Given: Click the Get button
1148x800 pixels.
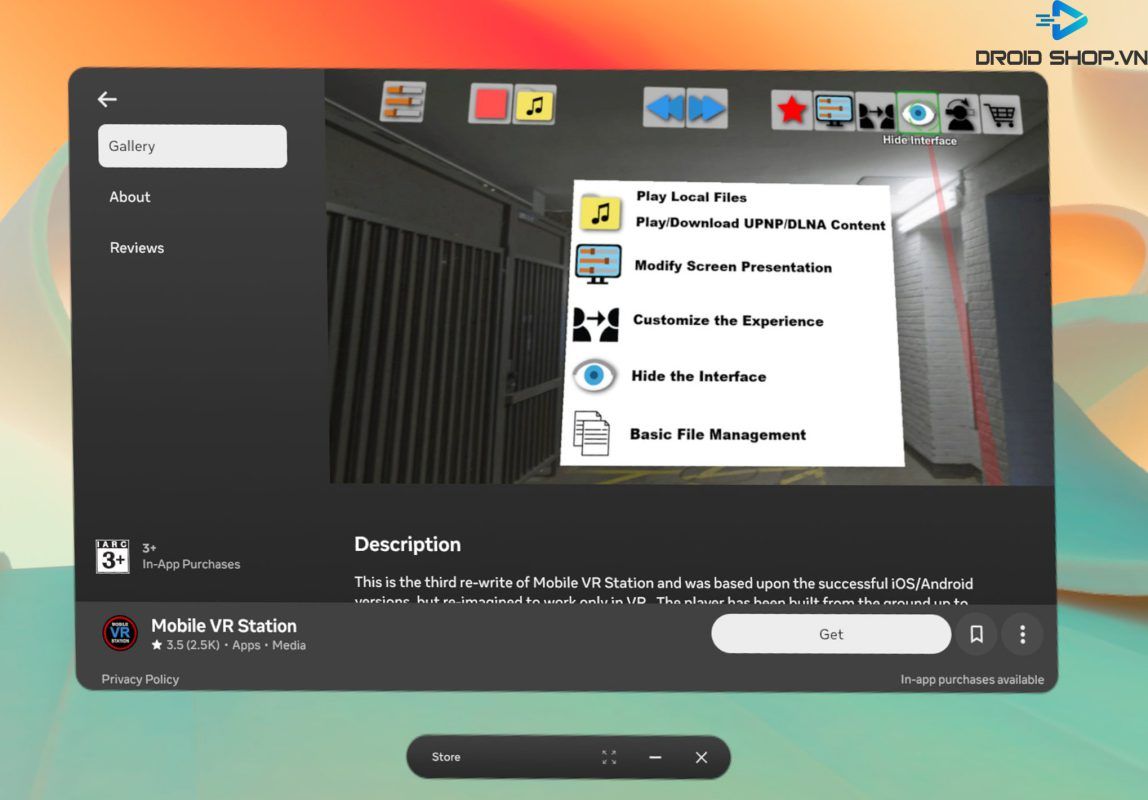Looking at the screenshot, I should click(831, 634).
